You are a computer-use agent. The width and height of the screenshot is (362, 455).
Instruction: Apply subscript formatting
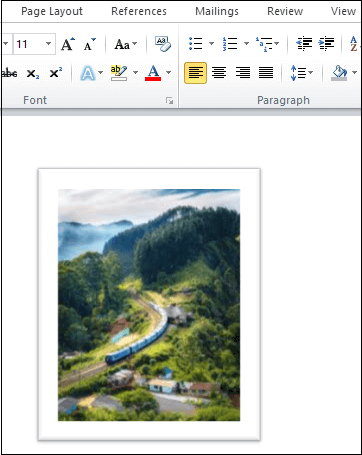click(33, 73)
